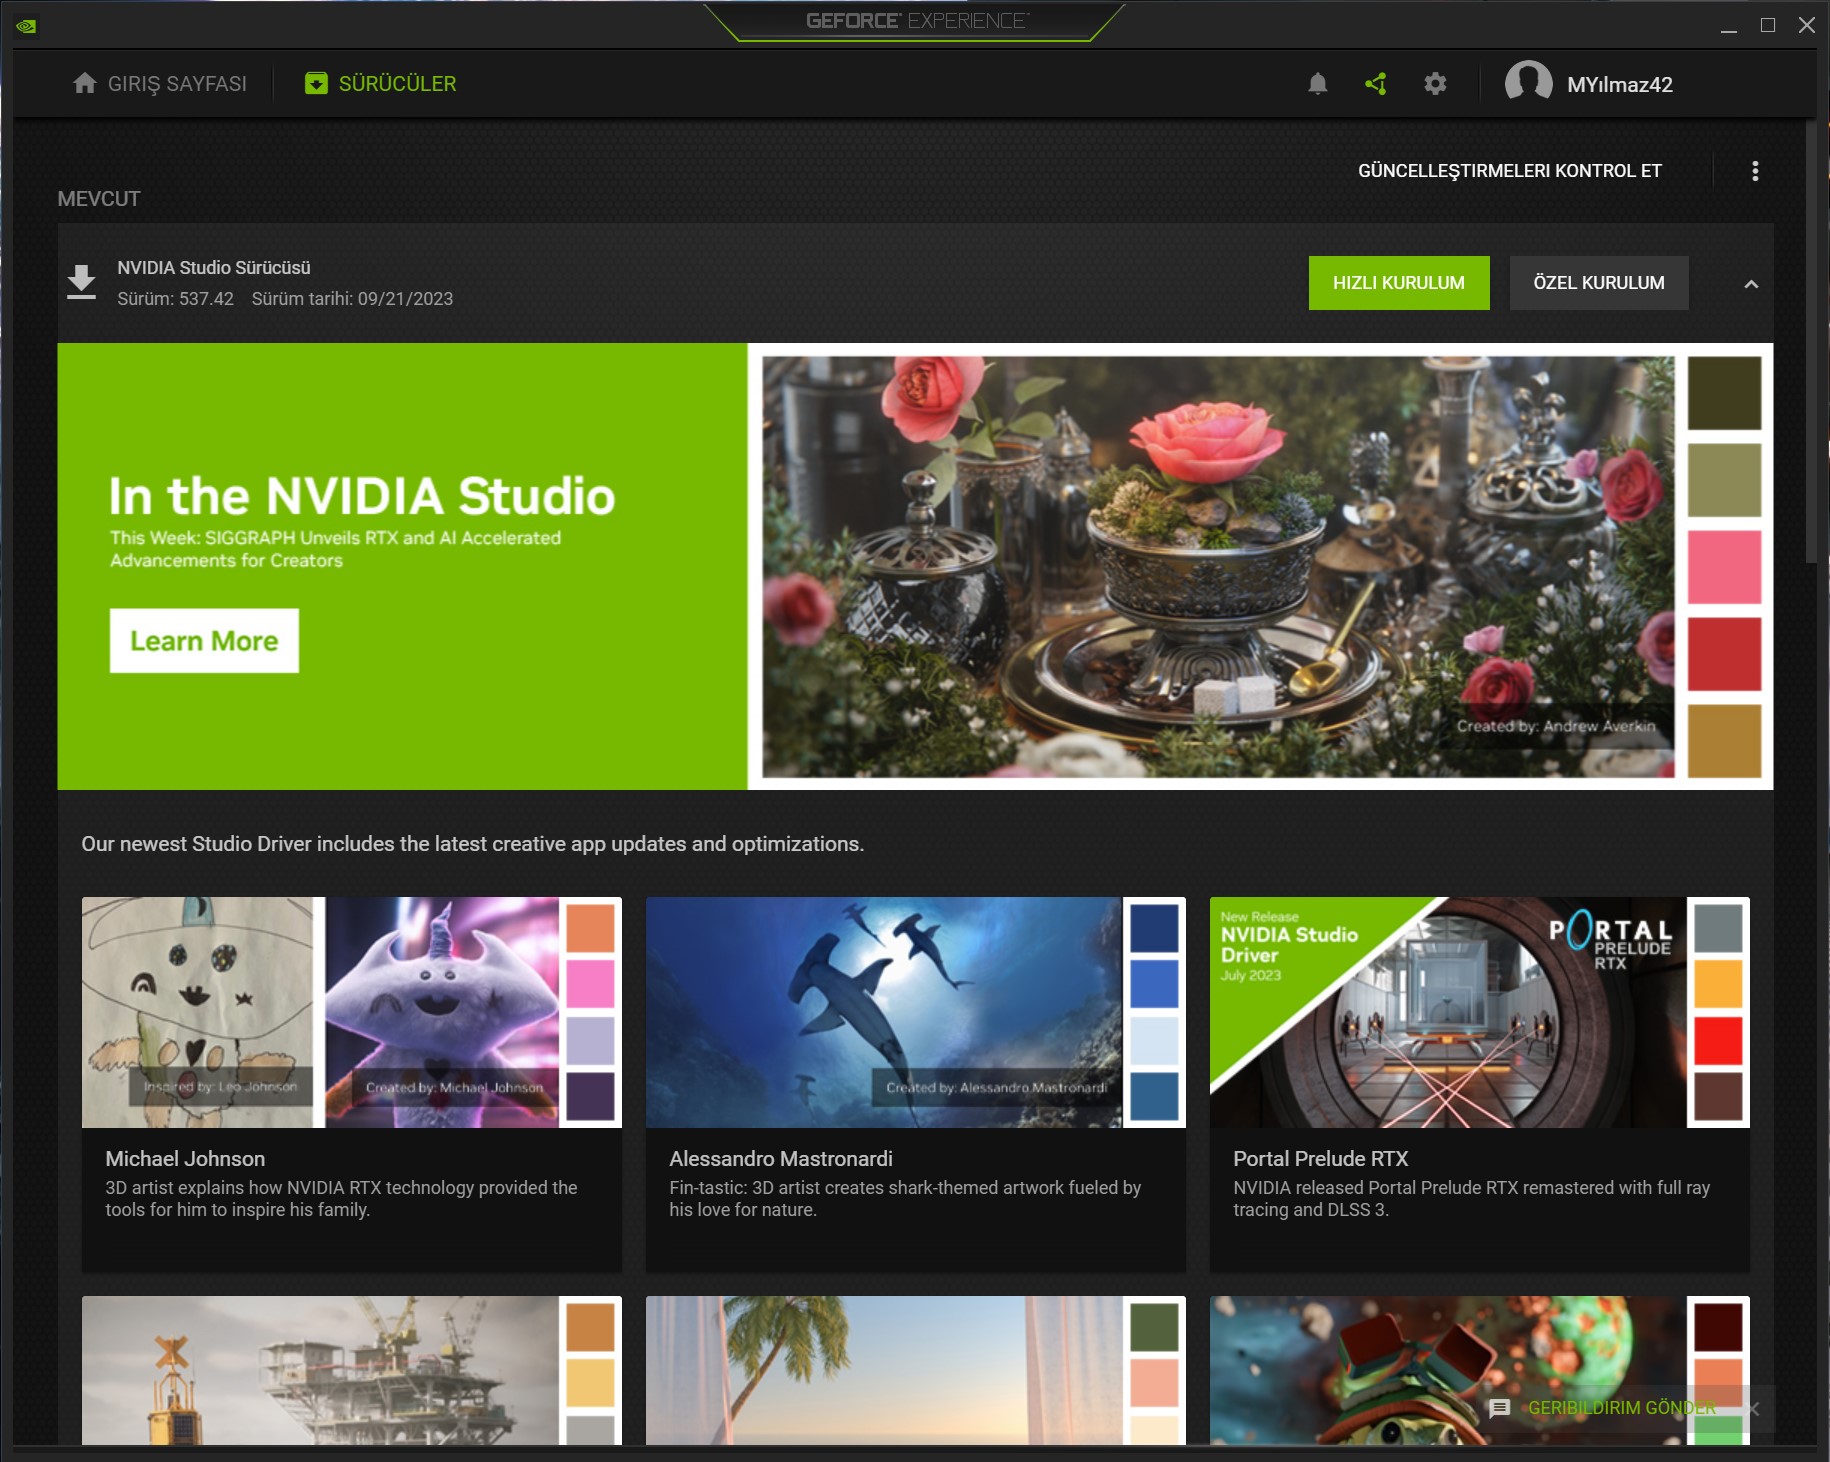Click the pink swatch on Michael Johnson card
This screenshot has height=1462, width=1830.
(590, 984)
